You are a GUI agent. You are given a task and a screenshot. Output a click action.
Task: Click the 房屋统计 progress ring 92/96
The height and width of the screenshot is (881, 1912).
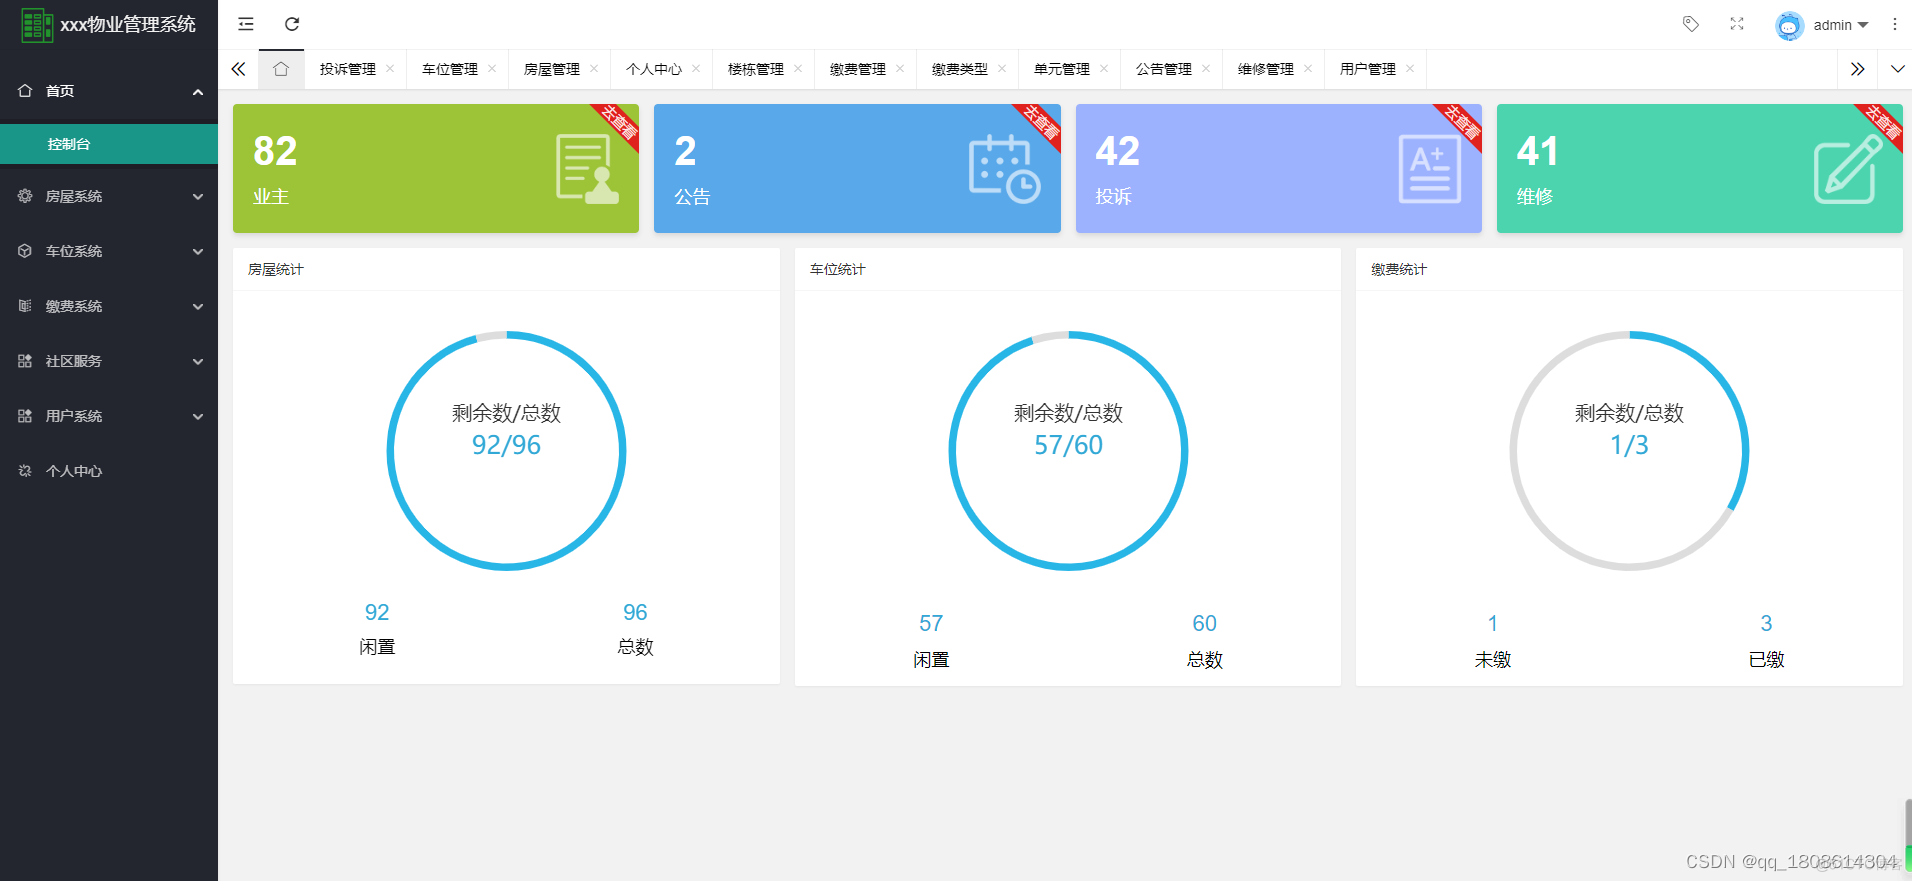pos(507,451)
